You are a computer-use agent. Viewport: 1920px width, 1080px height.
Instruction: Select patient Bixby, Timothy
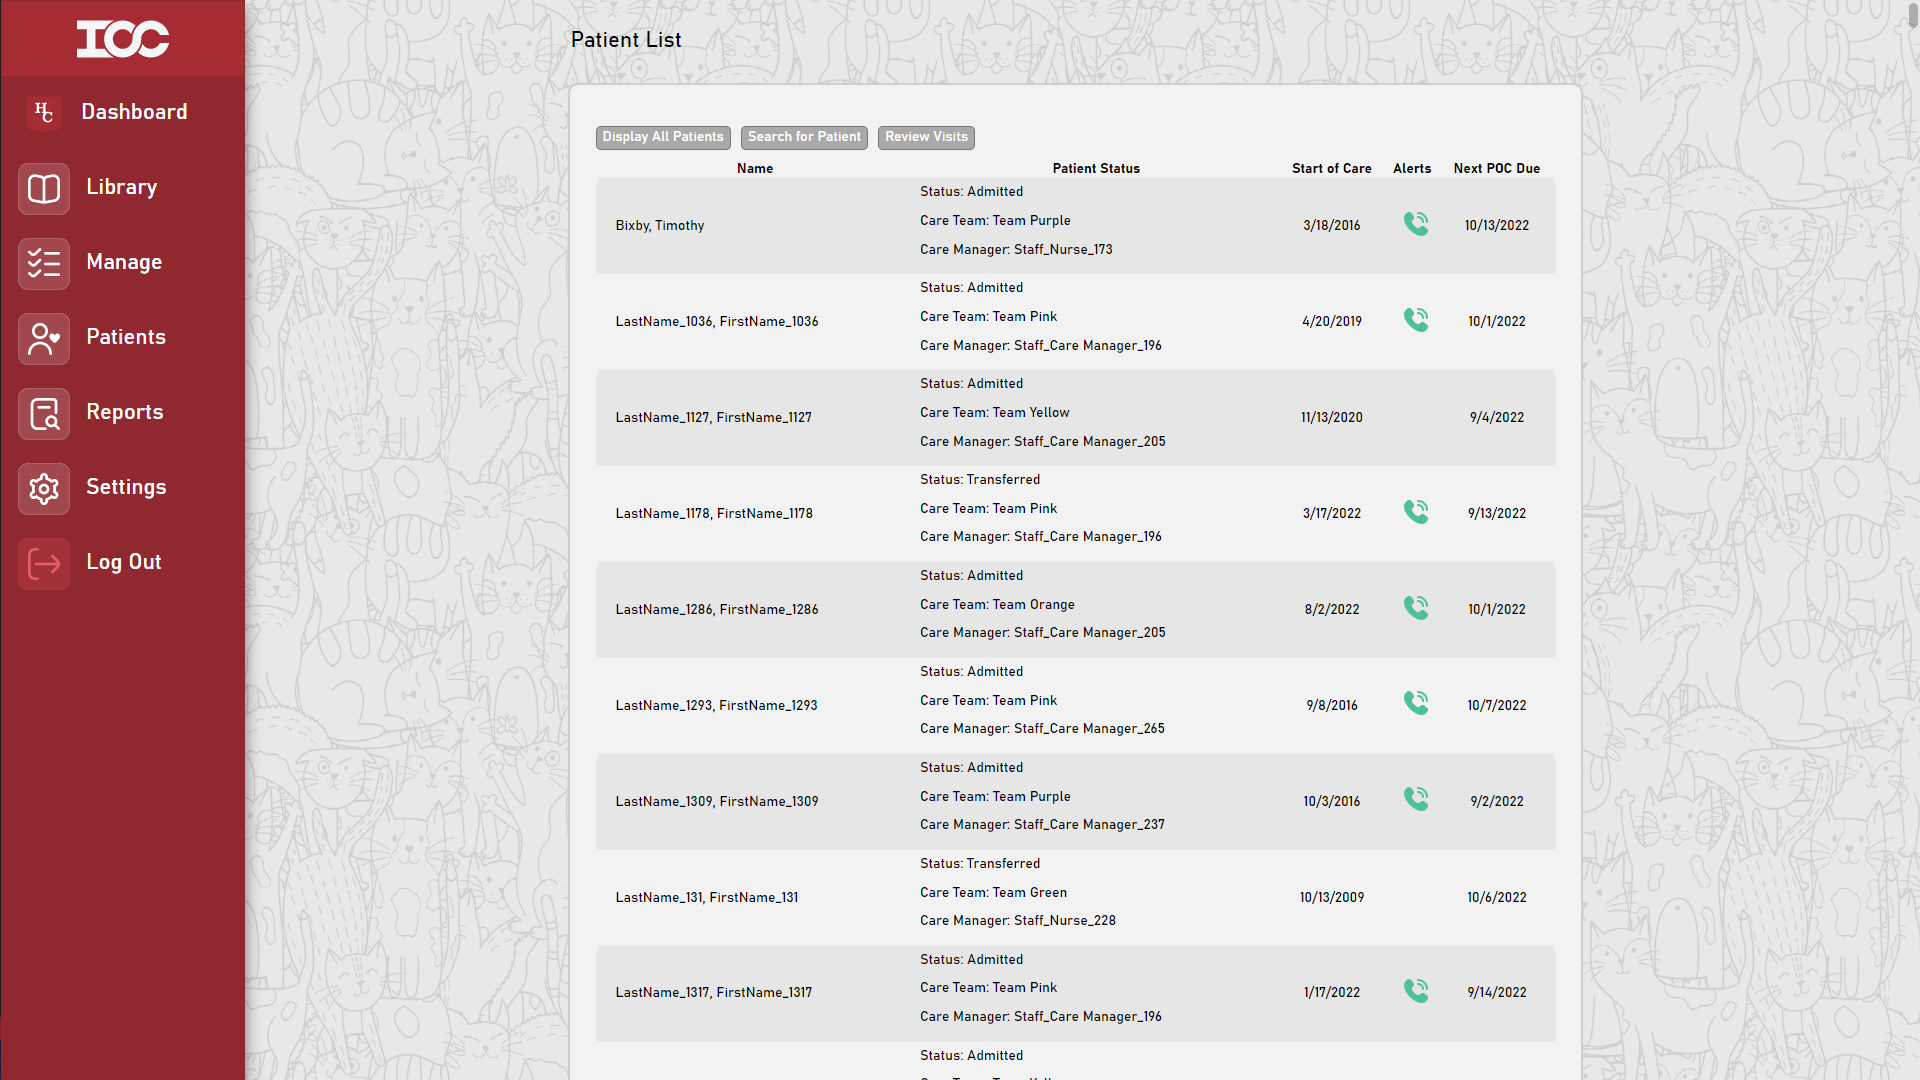[660, 225]
